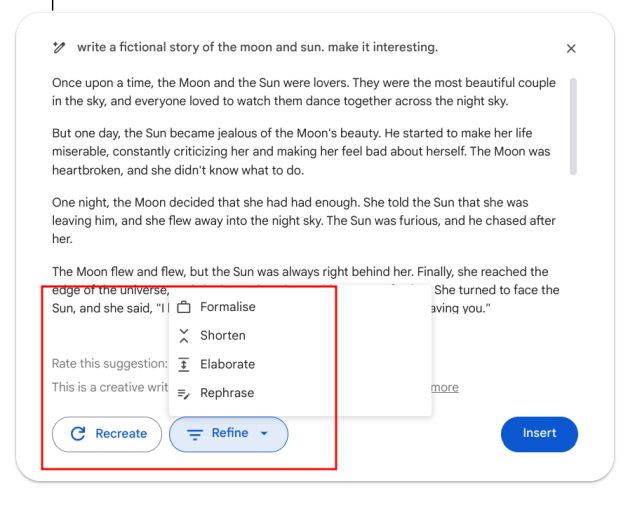640x507 pixels.
Task: Click the magic pen icon beside the prompt
Action: pyautogui.click(x=59, y=48)
